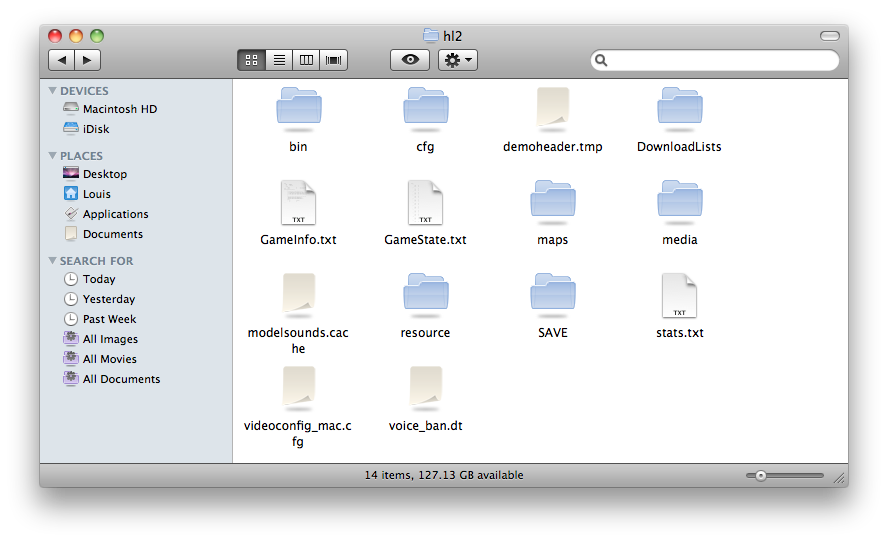Image resolution: width=888 pixels, height=542 pixels.
Task: Click inside the search field
Action: point(715,61)
